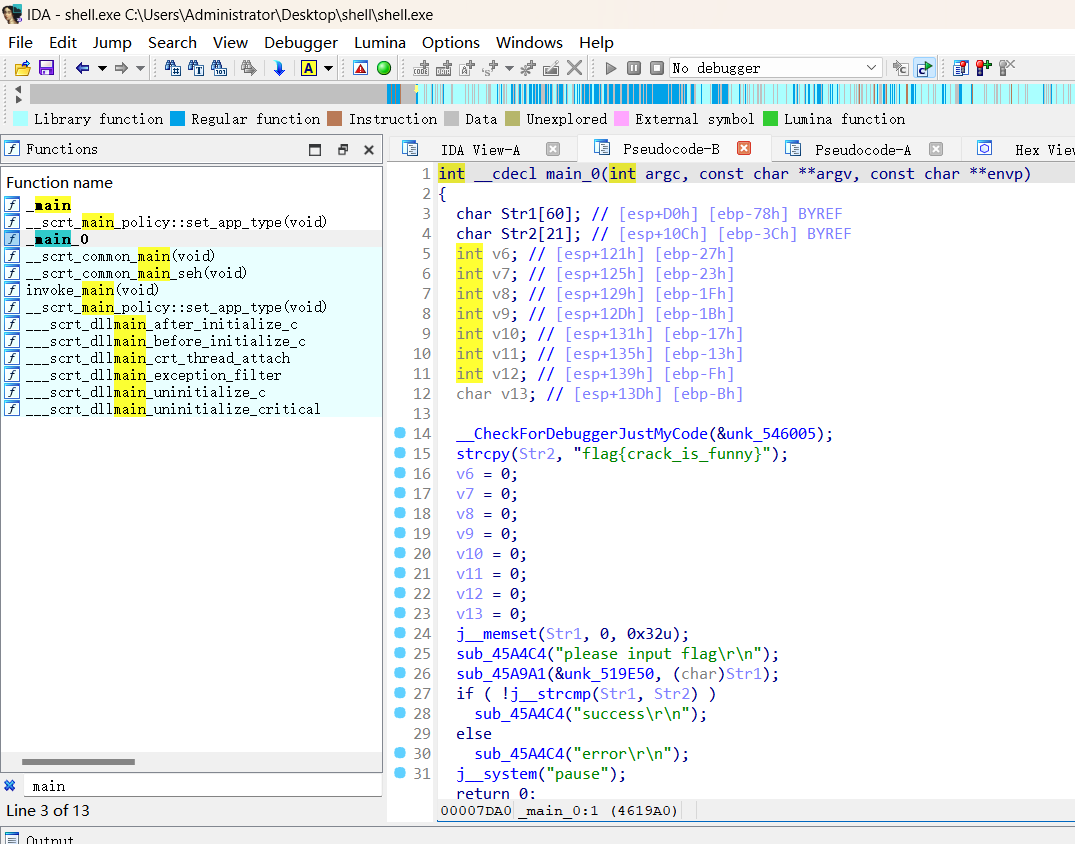Click the delete breakpoint gray-light X icon
This screenshot has height=844, width=1075.
[x=1006, y=68]
